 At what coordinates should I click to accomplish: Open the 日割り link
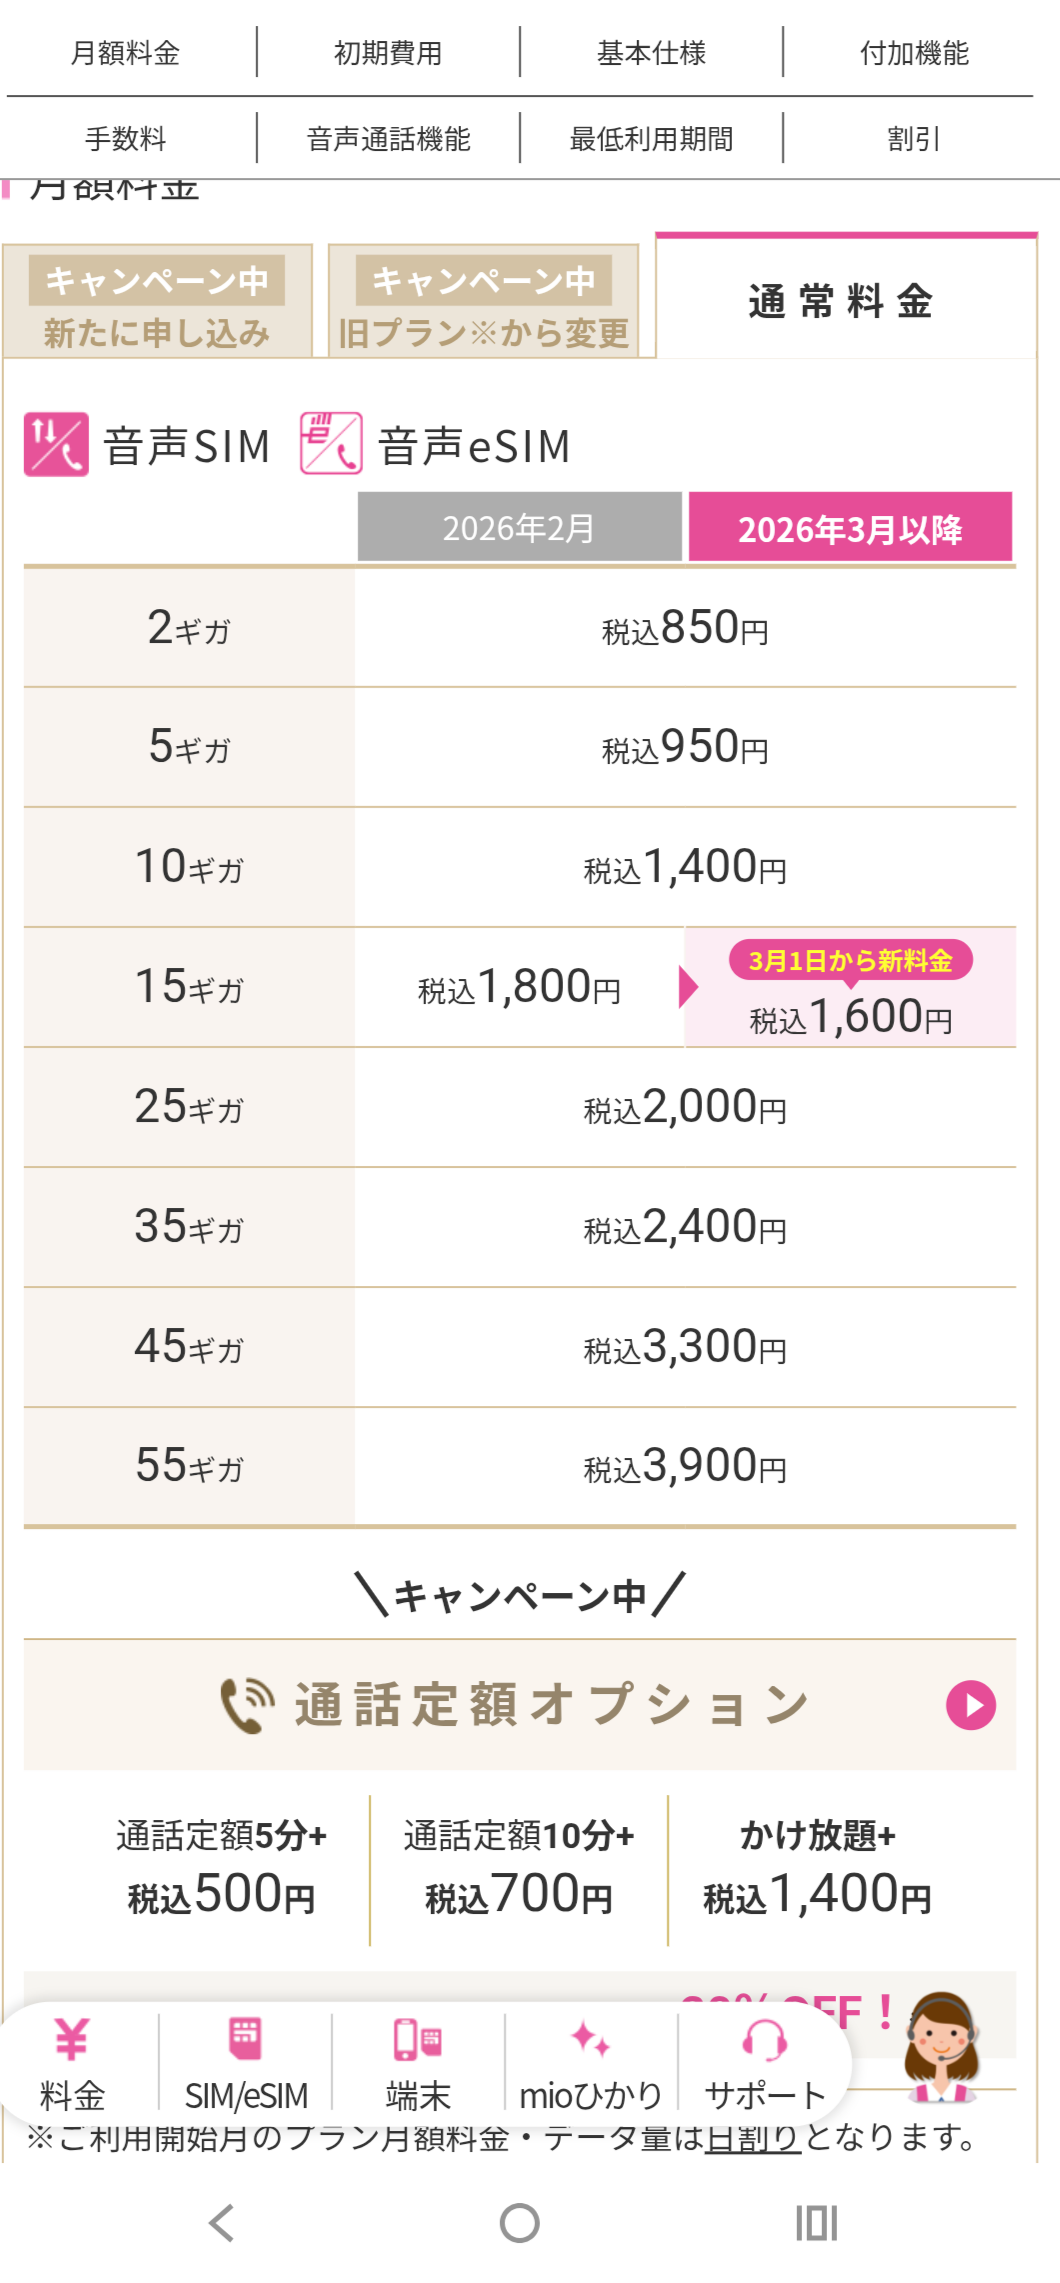tap(753, 2137)
